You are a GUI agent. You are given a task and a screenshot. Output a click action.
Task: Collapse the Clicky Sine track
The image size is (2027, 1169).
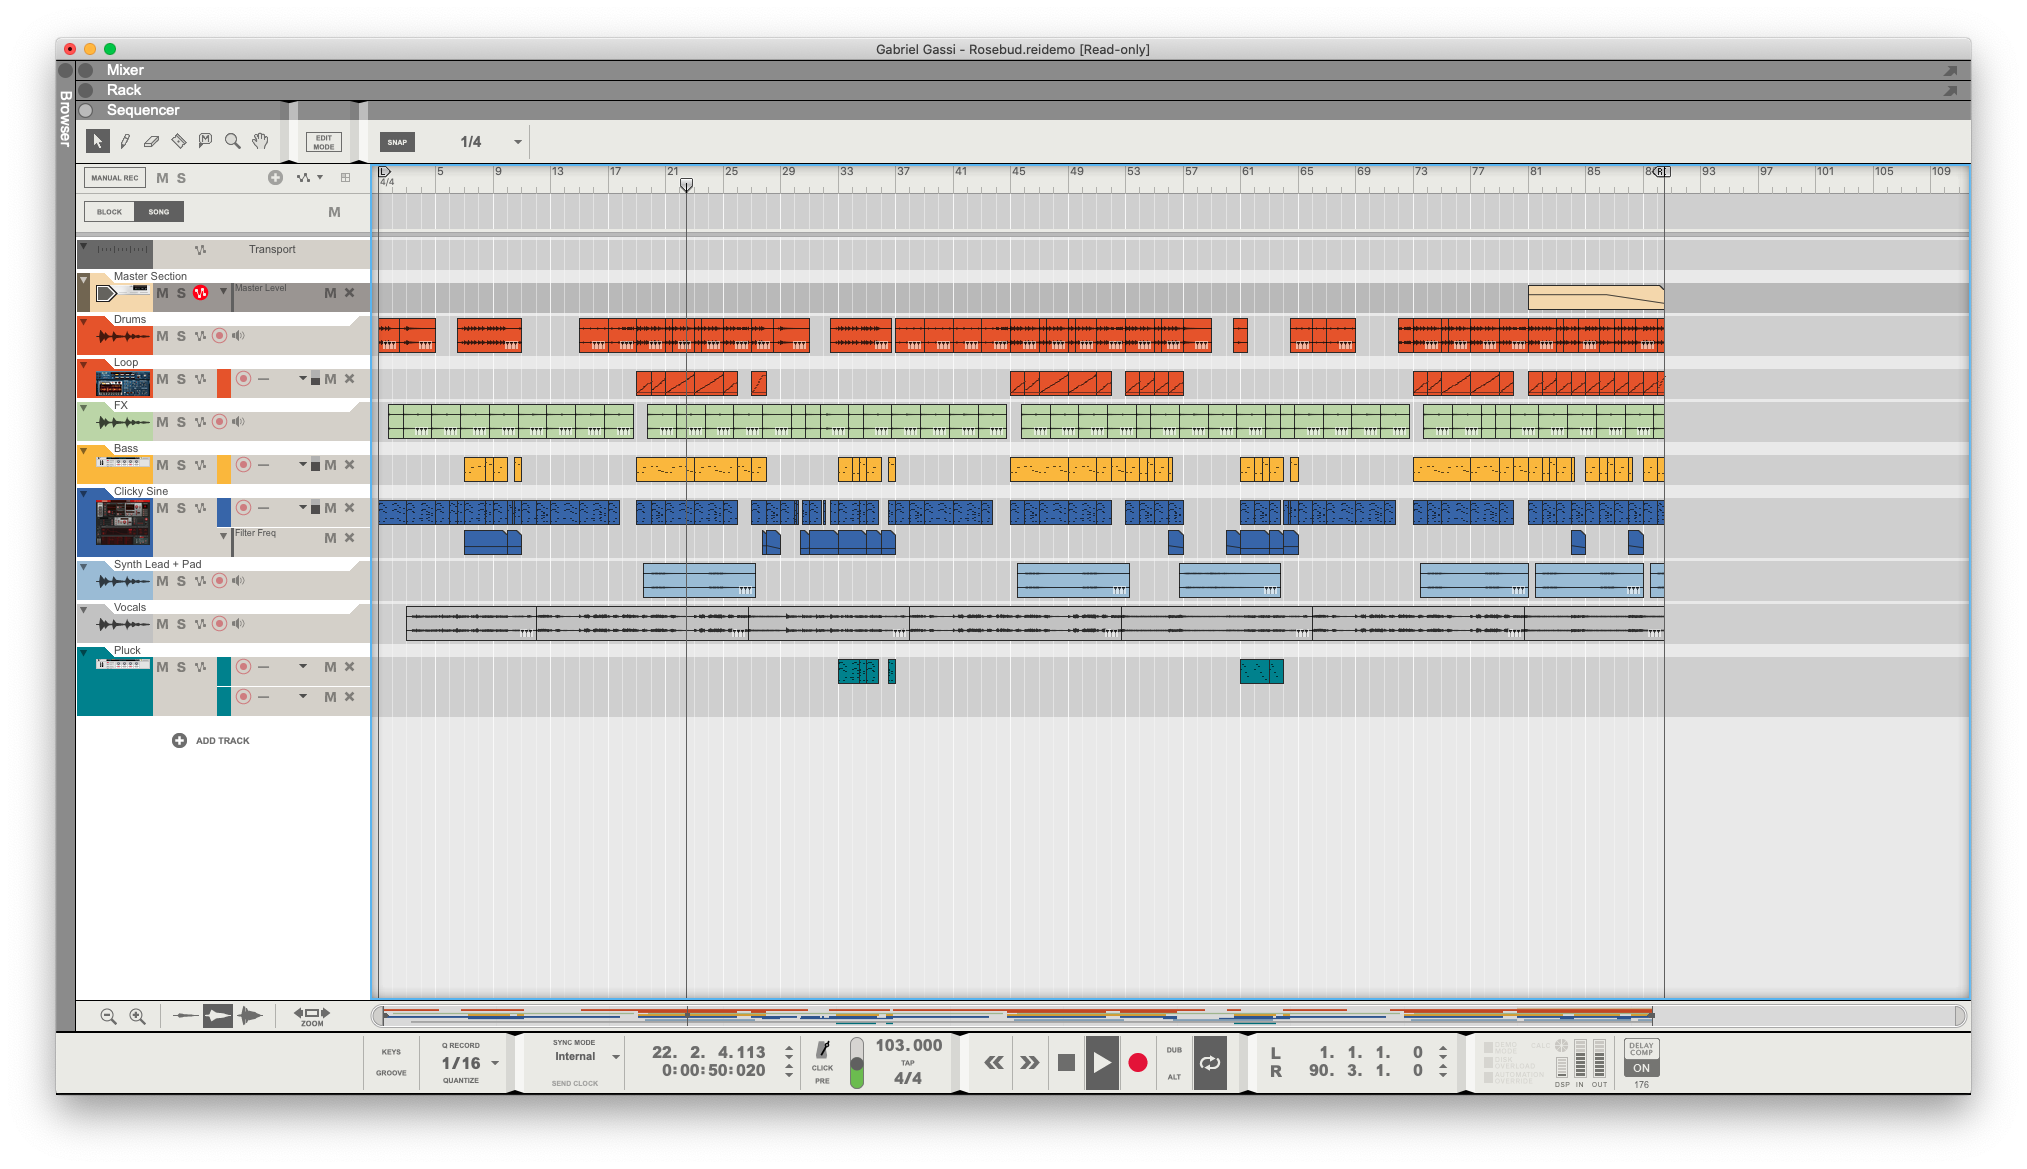click(x=84, y=493)
